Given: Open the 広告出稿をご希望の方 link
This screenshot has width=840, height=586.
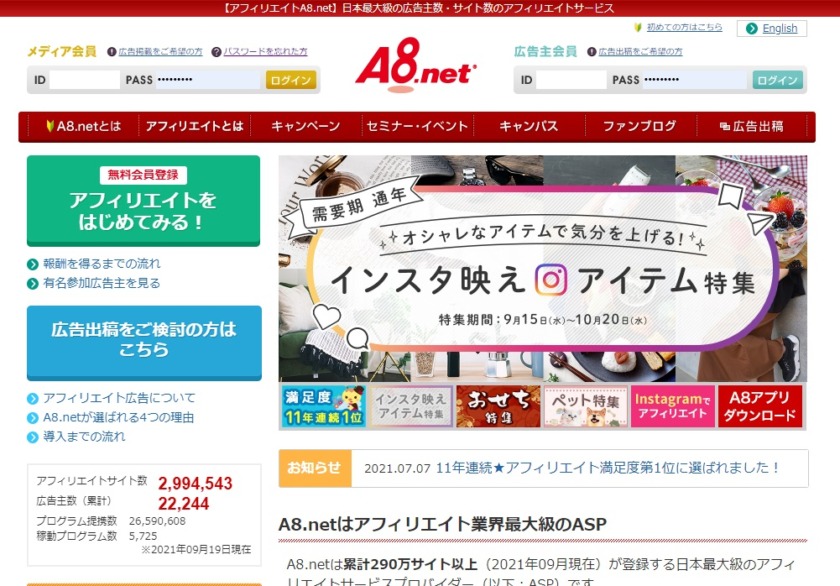Looking at the screenshot, I should point(640,51).
